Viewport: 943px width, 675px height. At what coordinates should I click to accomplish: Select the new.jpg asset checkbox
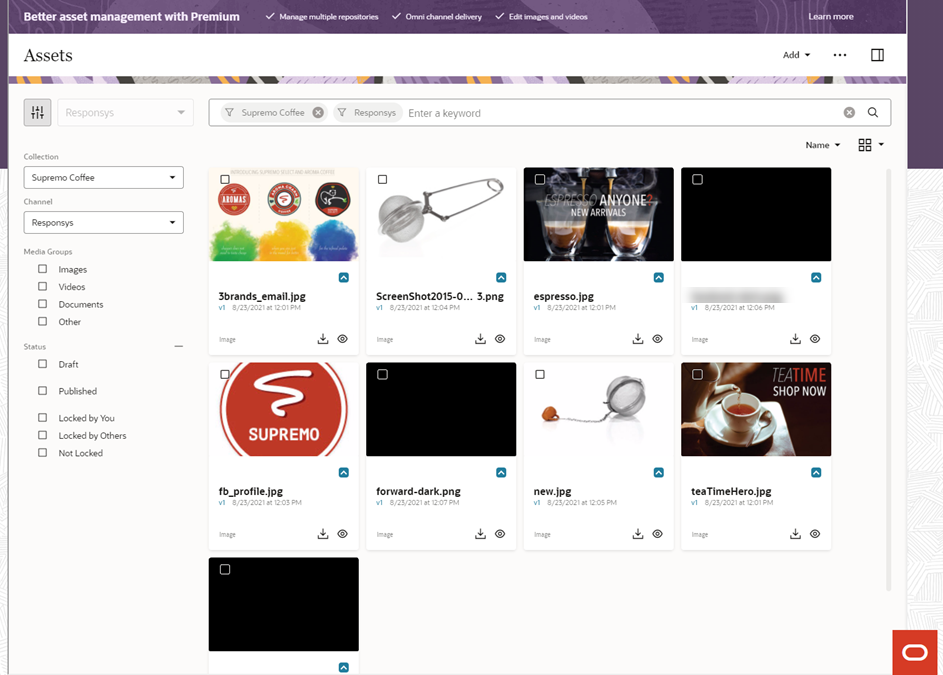pos(540,374)
